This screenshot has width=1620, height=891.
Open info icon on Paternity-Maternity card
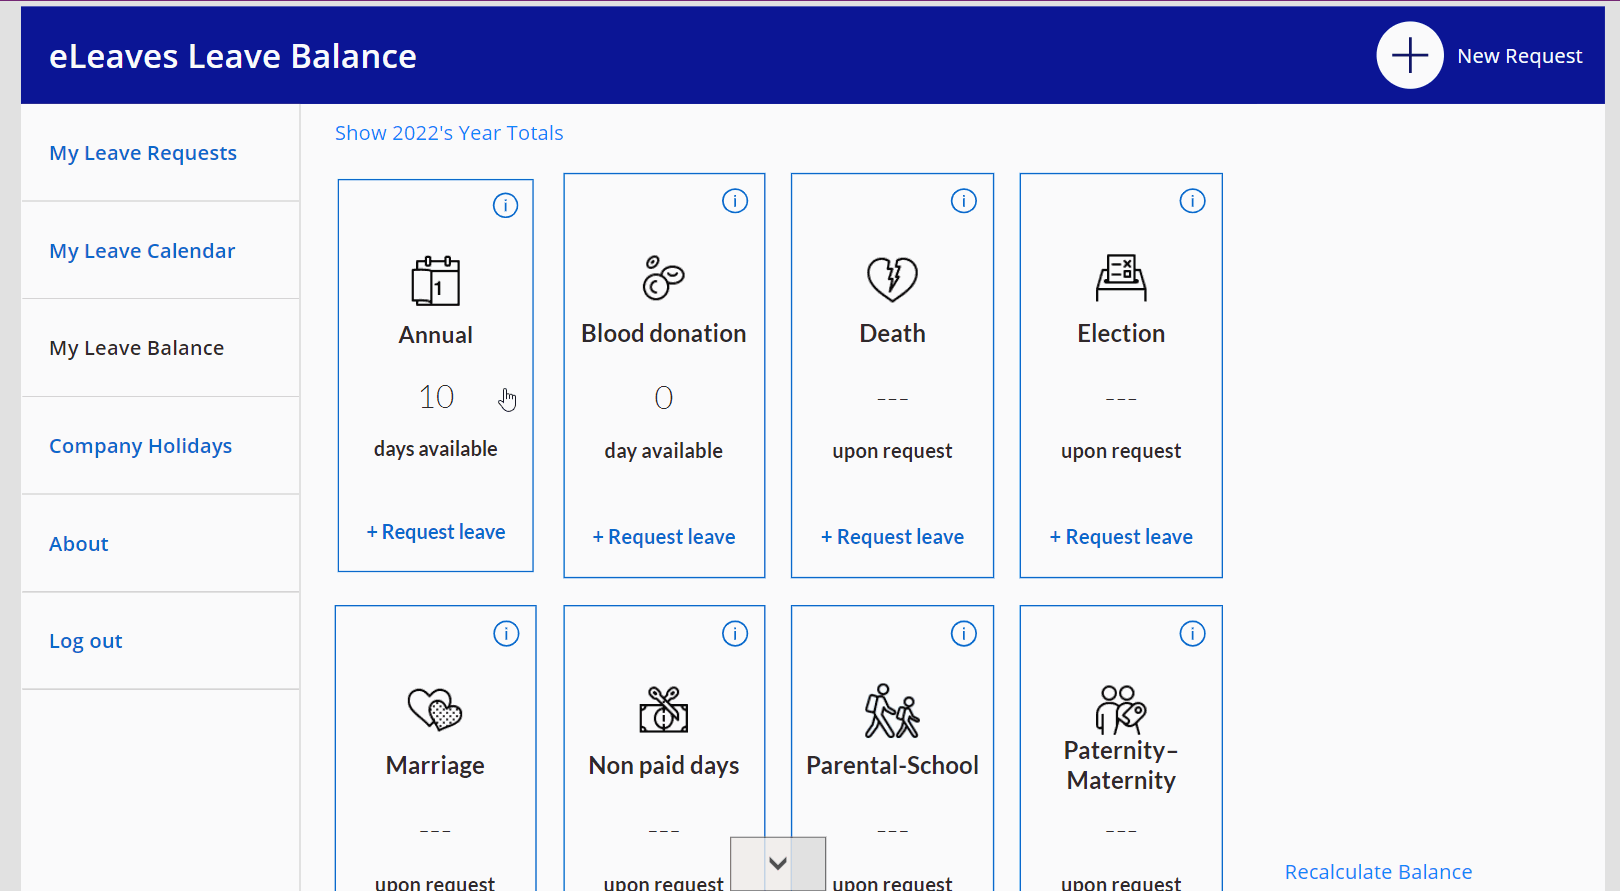pyautogui.click(x=1192, y=634)
